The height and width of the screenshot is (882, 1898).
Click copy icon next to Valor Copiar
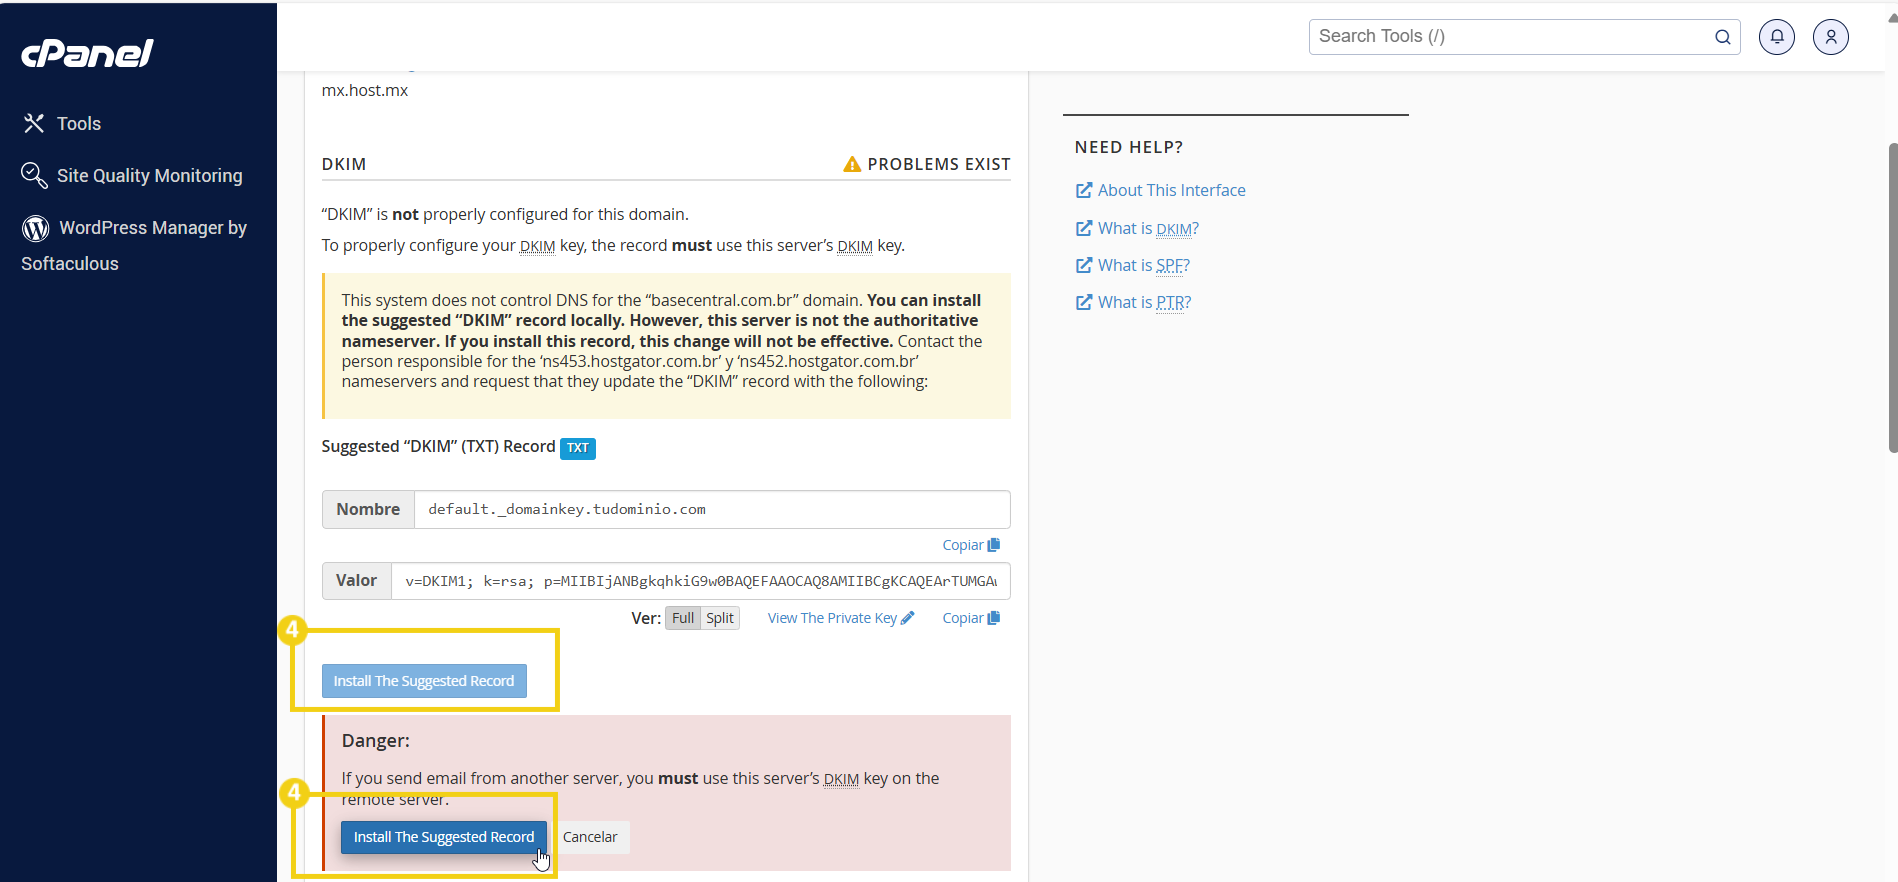coord(994,618)
